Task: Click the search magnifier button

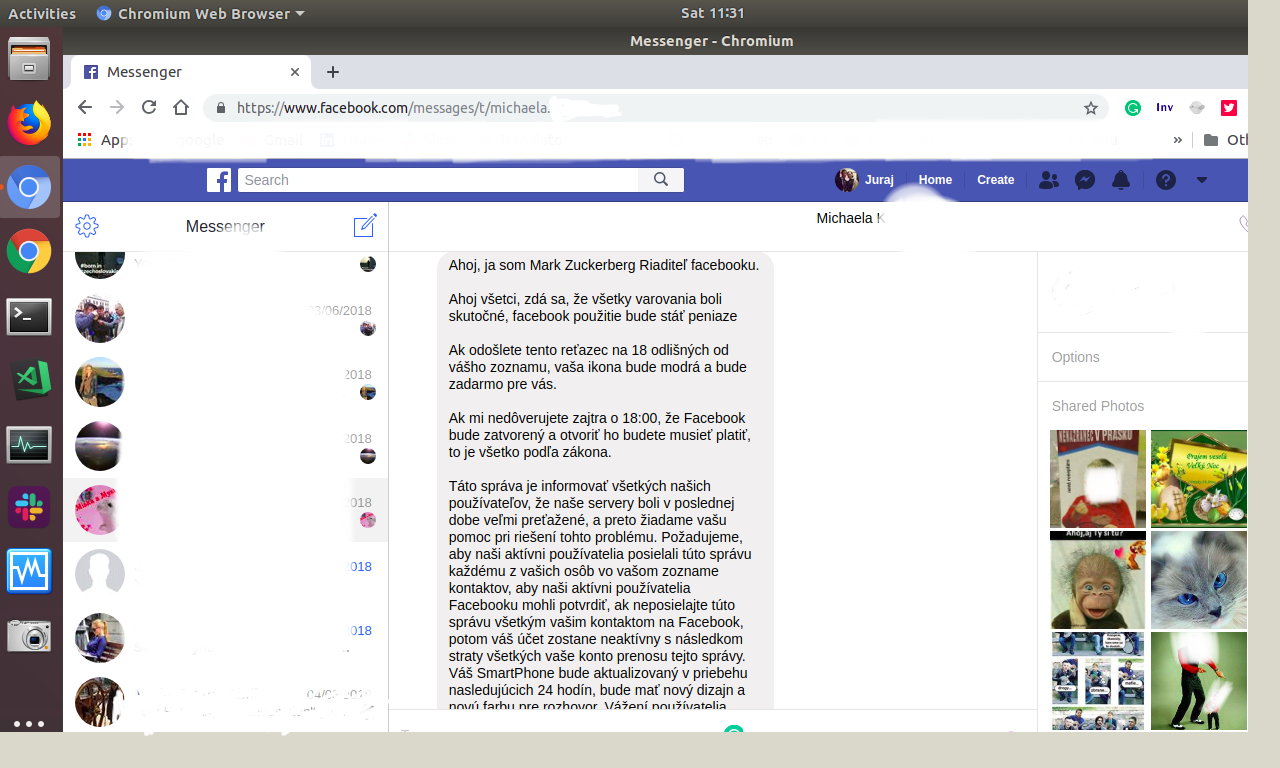Action: pos(661,180)
